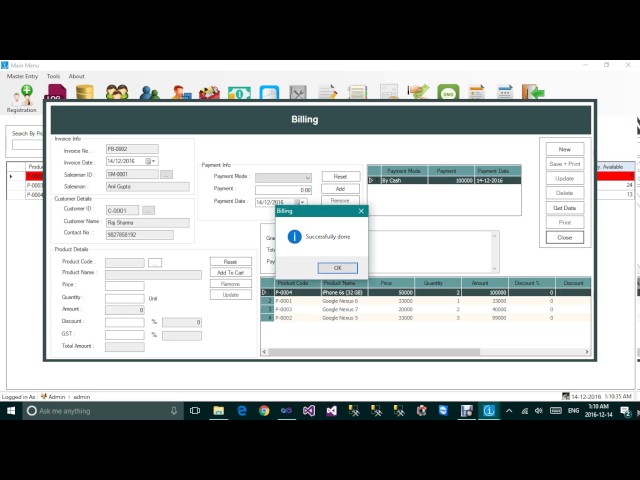
Task: Click the Save + Print button
Action: (565, 164)
